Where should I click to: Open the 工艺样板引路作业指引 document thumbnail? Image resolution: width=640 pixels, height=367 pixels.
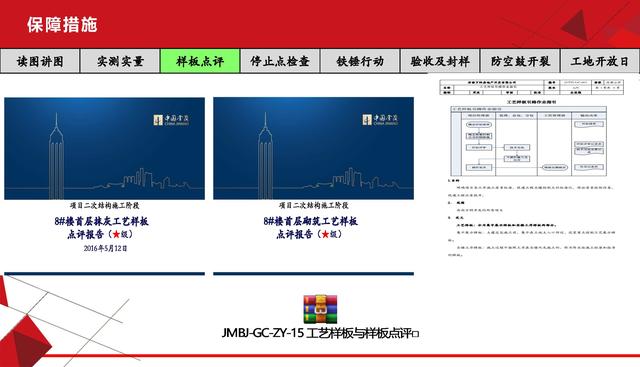tap(531, 168)
